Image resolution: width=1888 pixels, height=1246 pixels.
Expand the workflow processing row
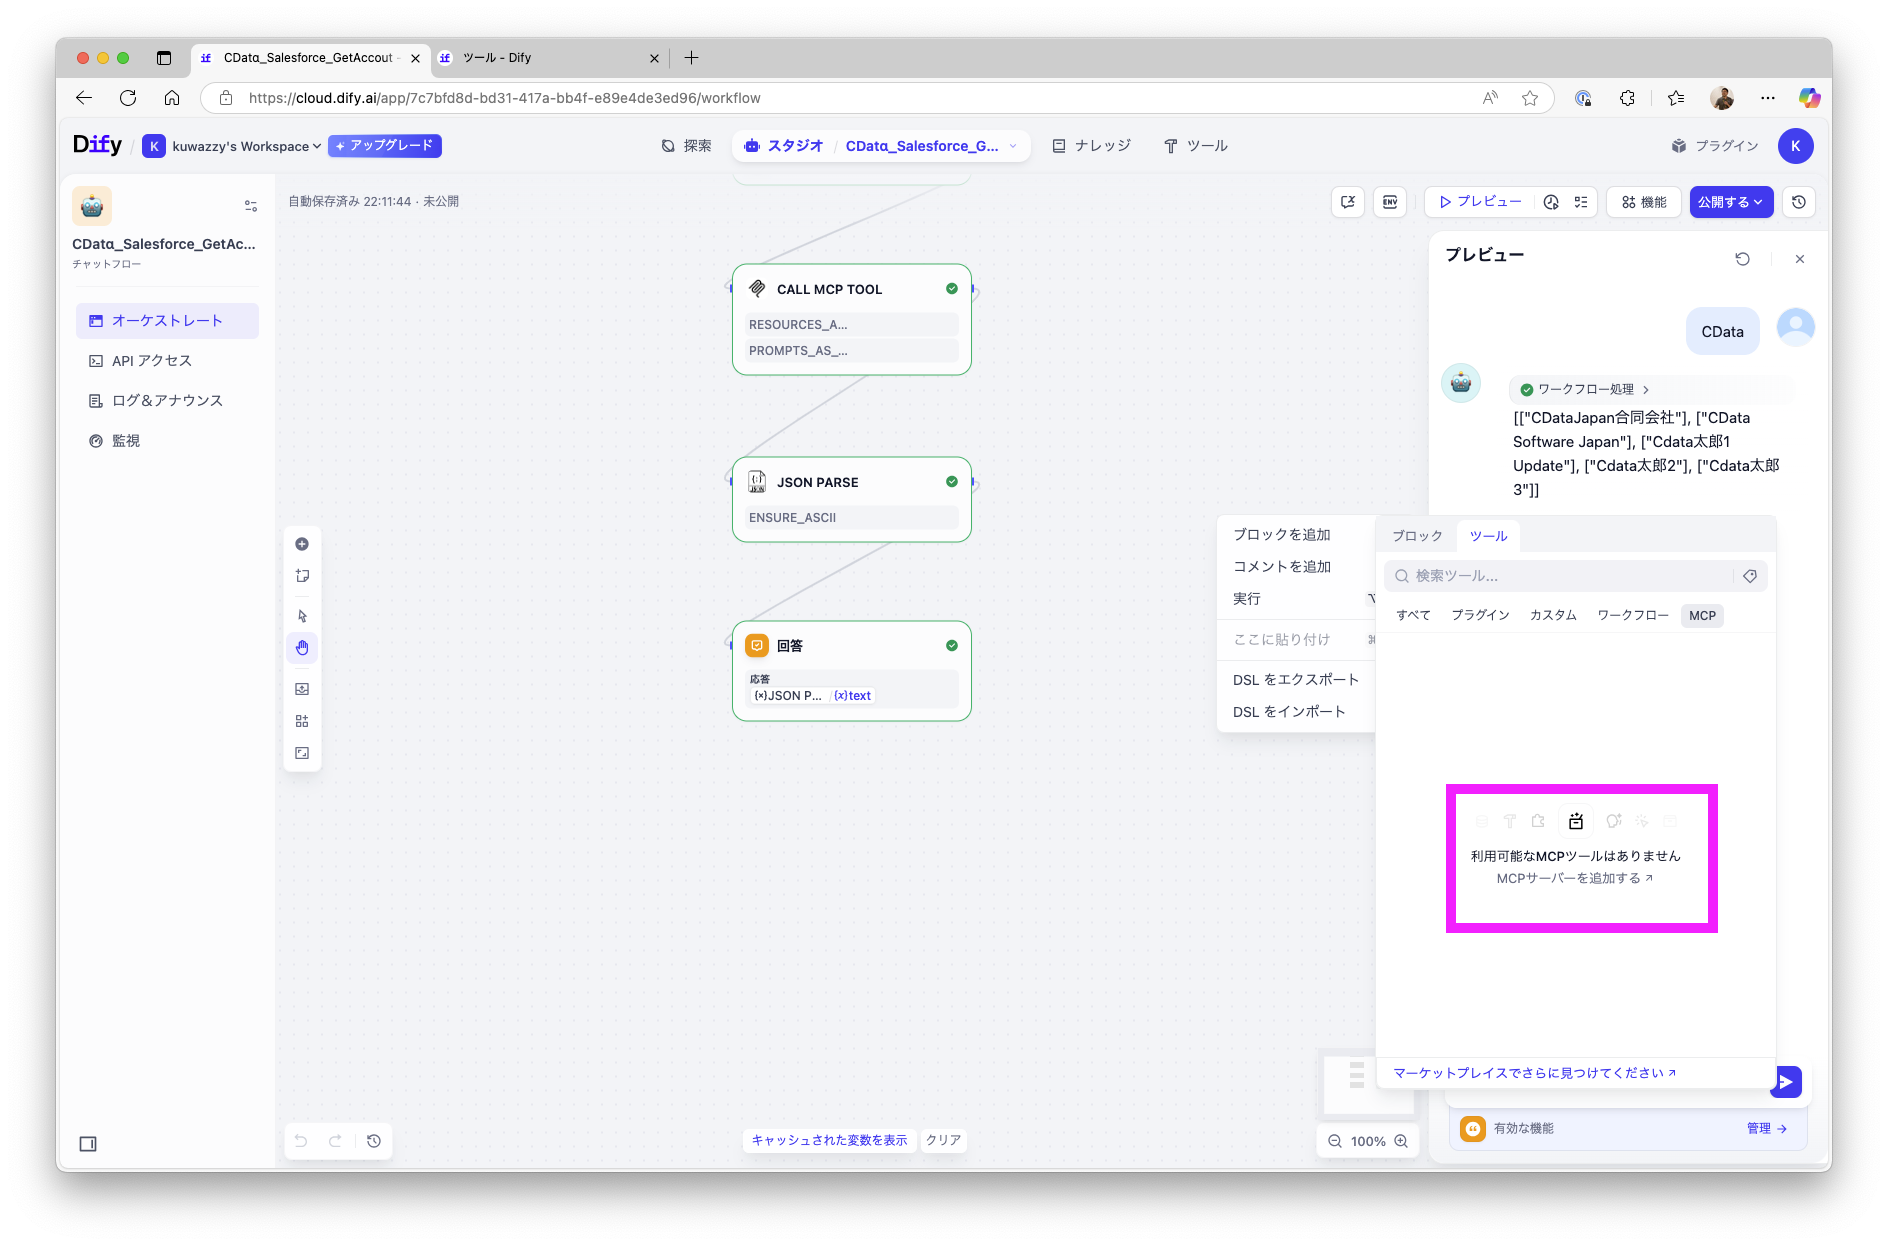coord(1585,390)
